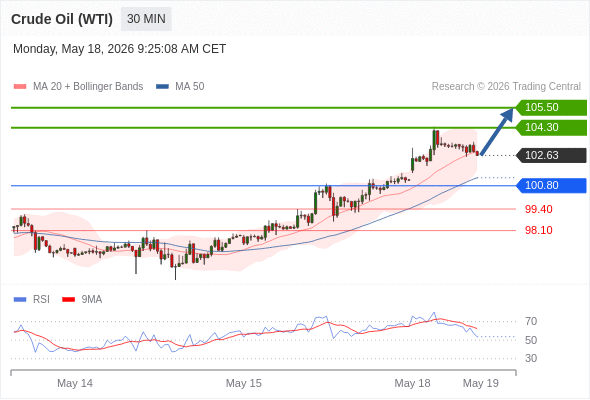Click the MA 20 + Bollinger Bands legend swatch
590x400 pixels.
tap(20, 87)
